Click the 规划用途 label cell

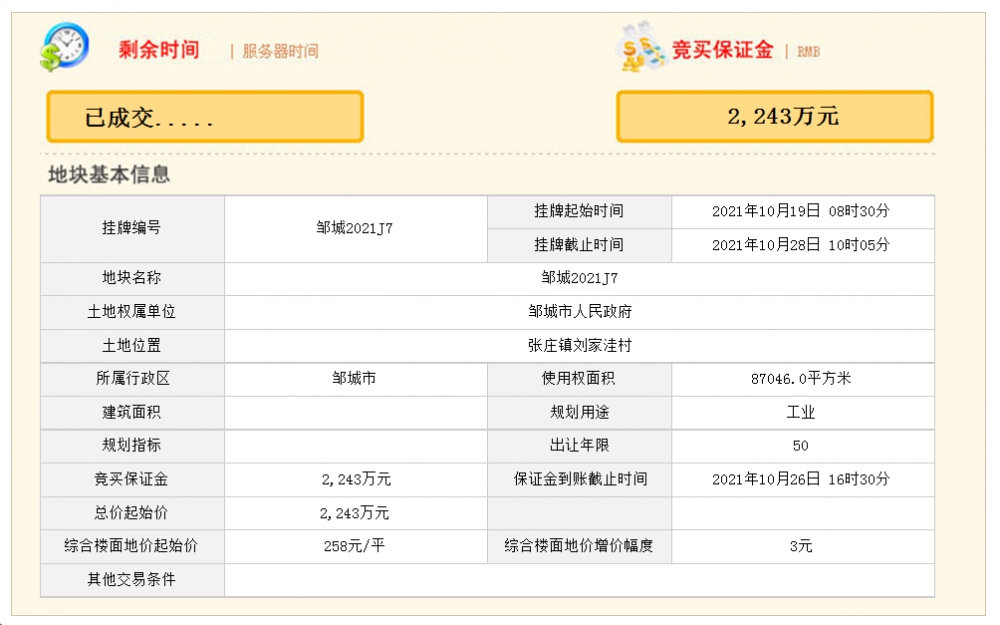[x=579, y=413]
